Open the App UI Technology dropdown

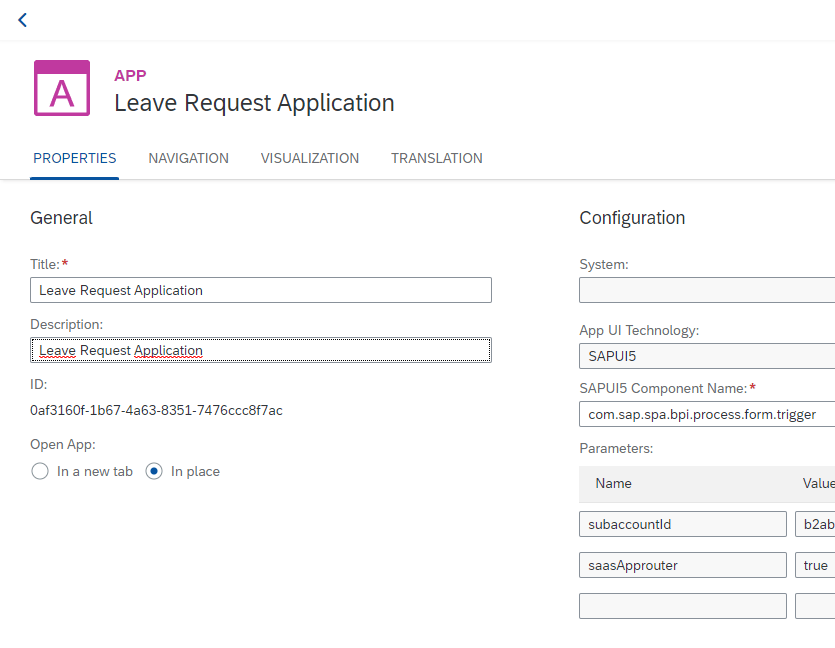(x=706, y=356)
